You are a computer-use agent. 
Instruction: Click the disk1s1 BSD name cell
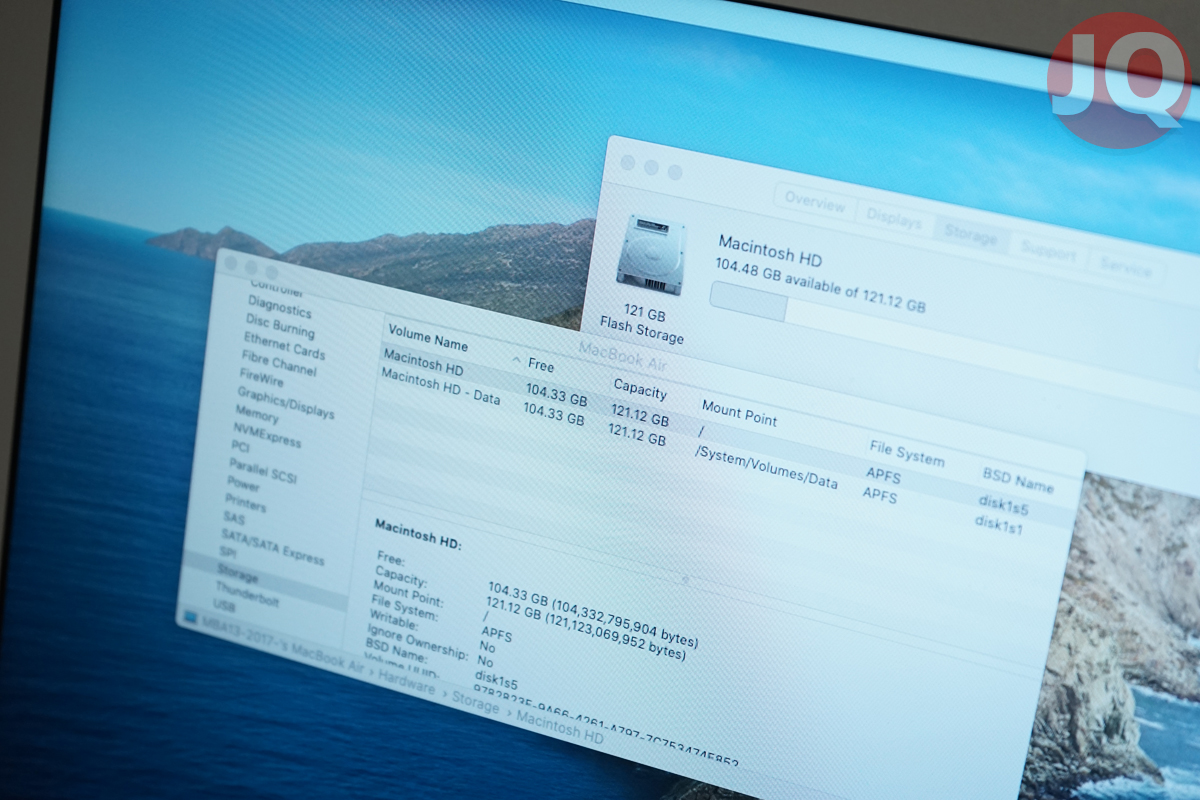click(999, 524)
